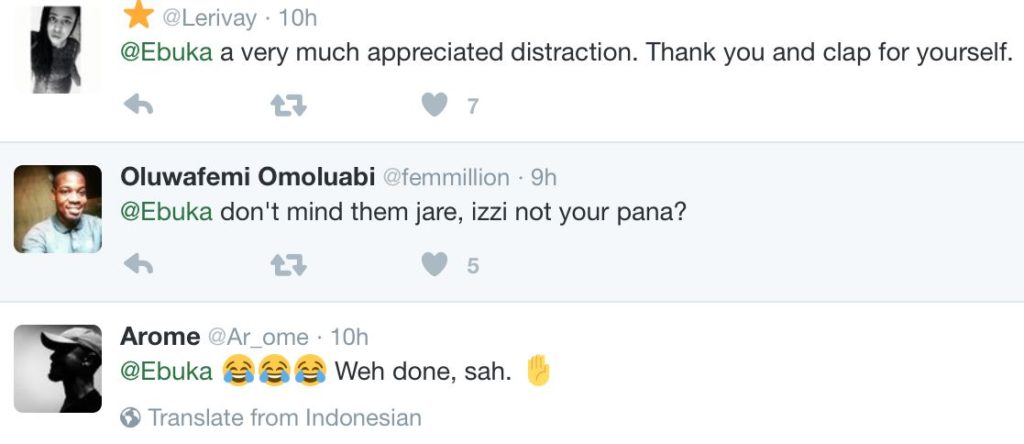This screenshot has width=1024, height=444.
Task: View Arome's profile photo
Action: (x=57, y=369)
